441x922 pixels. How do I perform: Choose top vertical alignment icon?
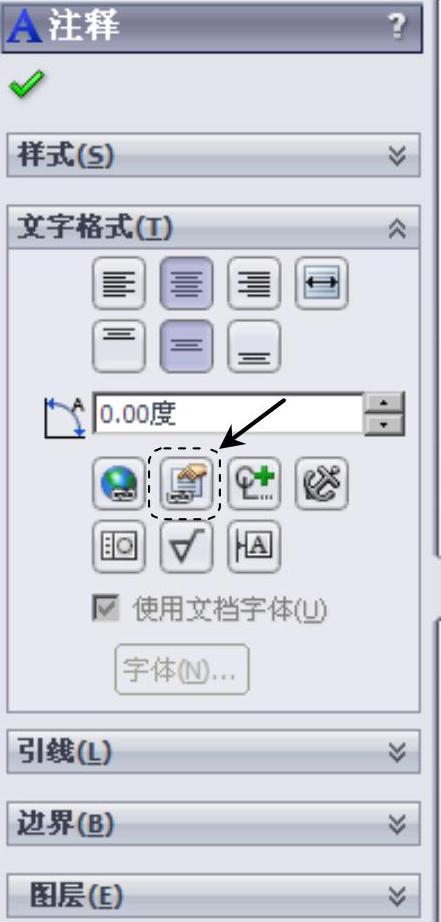tap(119, 346)
